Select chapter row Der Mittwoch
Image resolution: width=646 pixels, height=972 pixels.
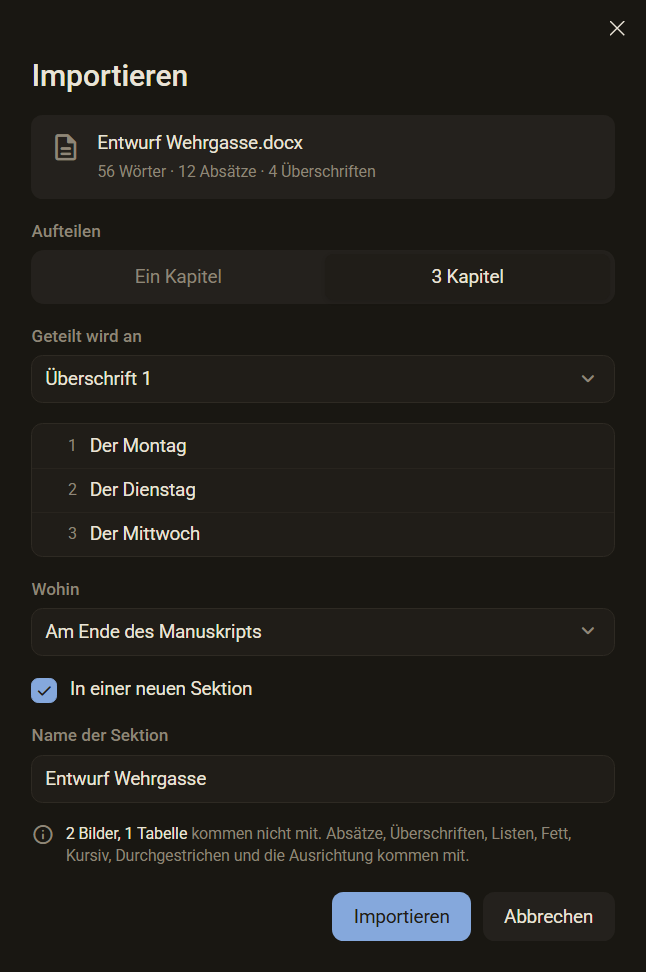pyautogui.click(x=323, y=534)
